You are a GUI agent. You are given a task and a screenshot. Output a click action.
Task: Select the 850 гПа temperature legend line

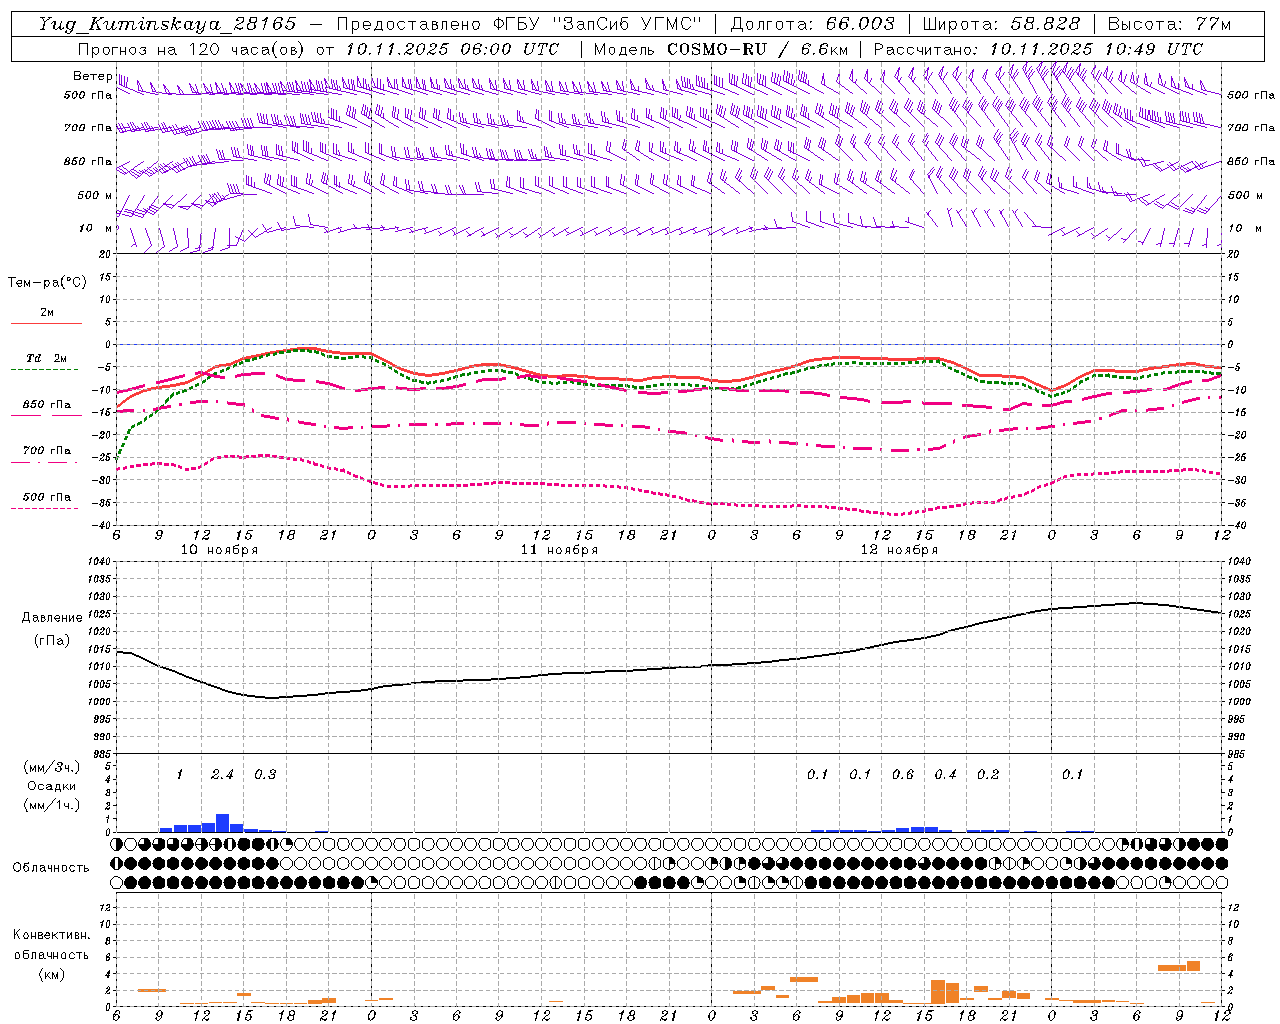click(x=46, y=414)
